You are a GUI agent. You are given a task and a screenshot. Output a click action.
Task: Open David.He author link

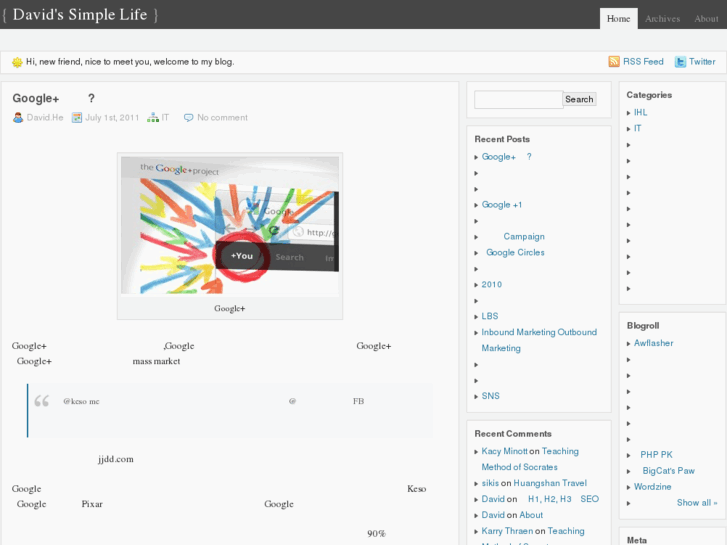(x=45, y=118)
